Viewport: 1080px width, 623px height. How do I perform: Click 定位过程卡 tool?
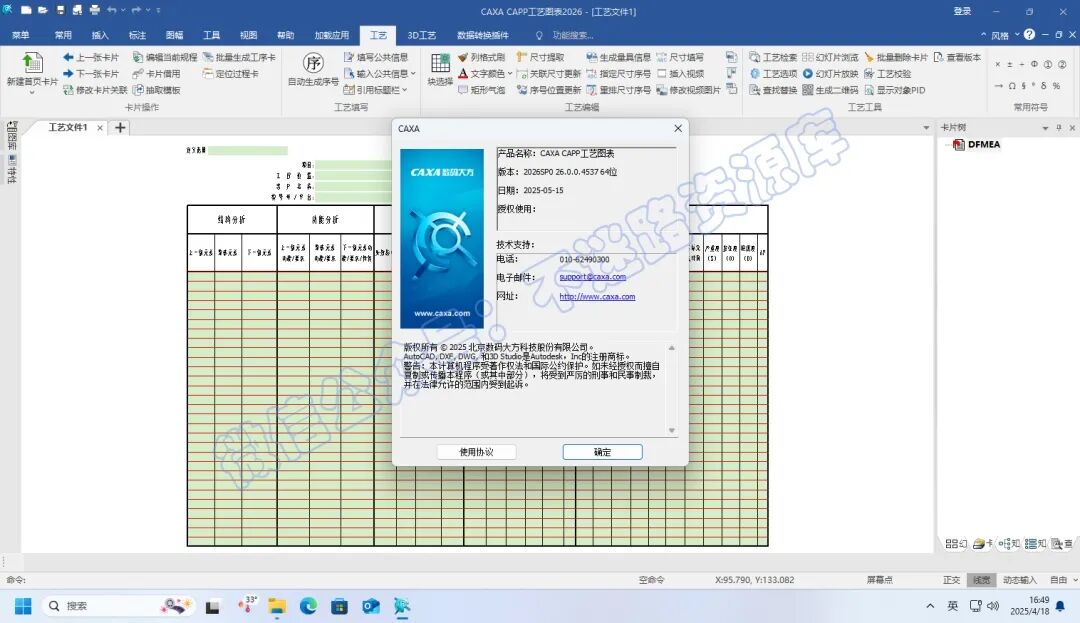231,74
